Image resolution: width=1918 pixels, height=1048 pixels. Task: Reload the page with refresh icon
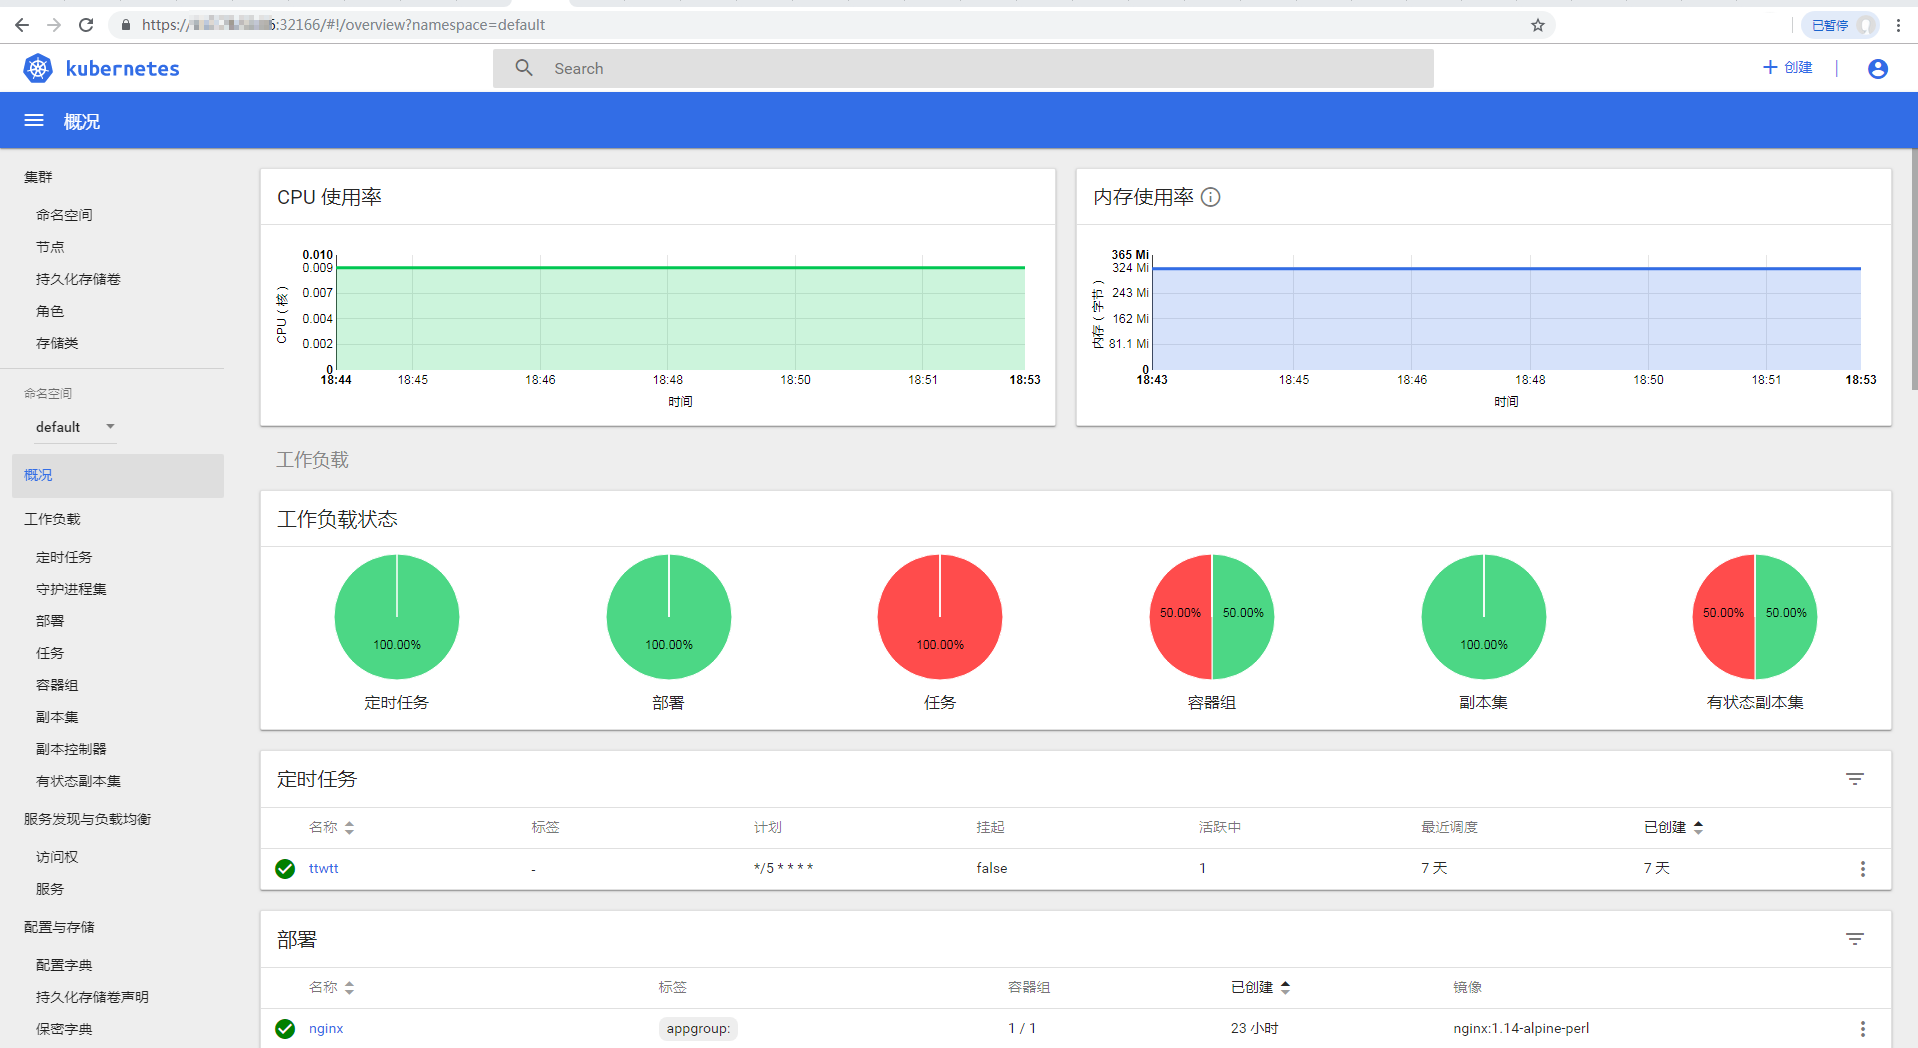(86, 25)
